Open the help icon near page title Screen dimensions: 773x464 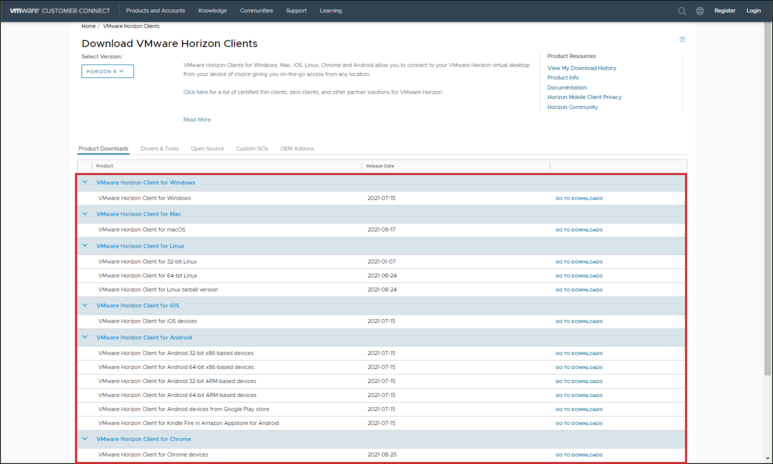(x=682, y=39)
